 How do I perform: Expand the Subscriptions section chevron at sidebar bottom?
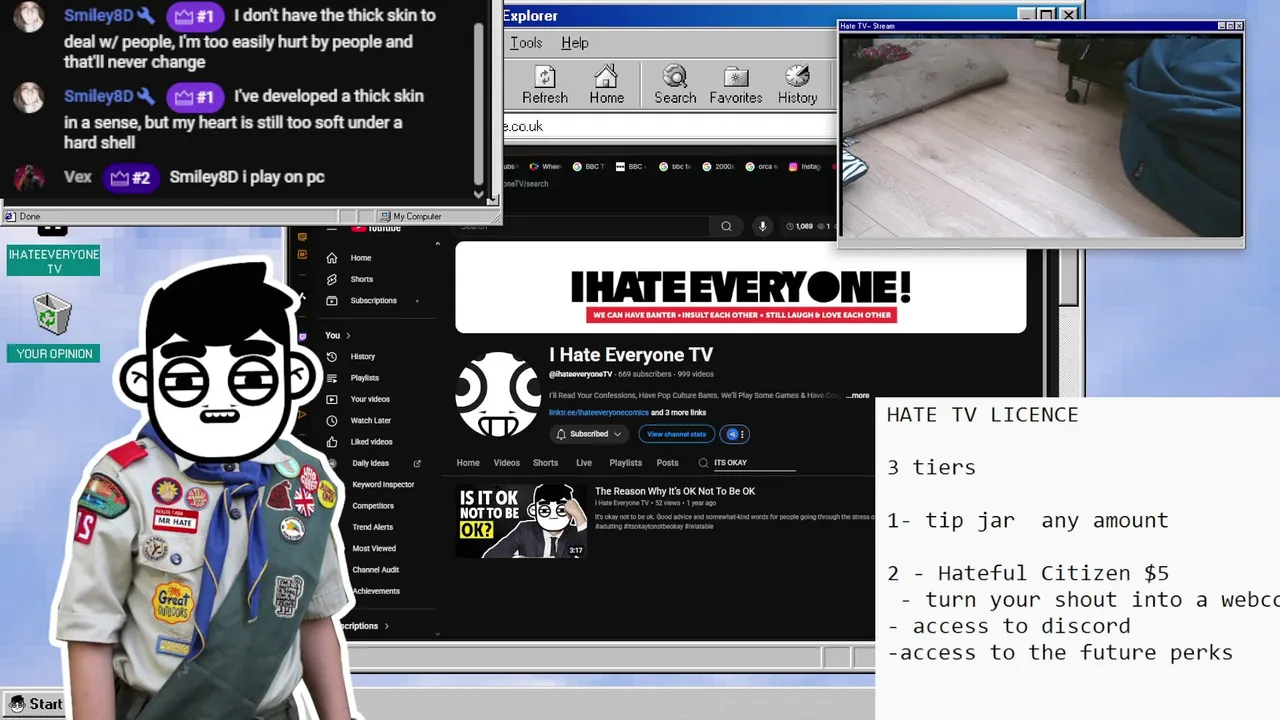386,626
